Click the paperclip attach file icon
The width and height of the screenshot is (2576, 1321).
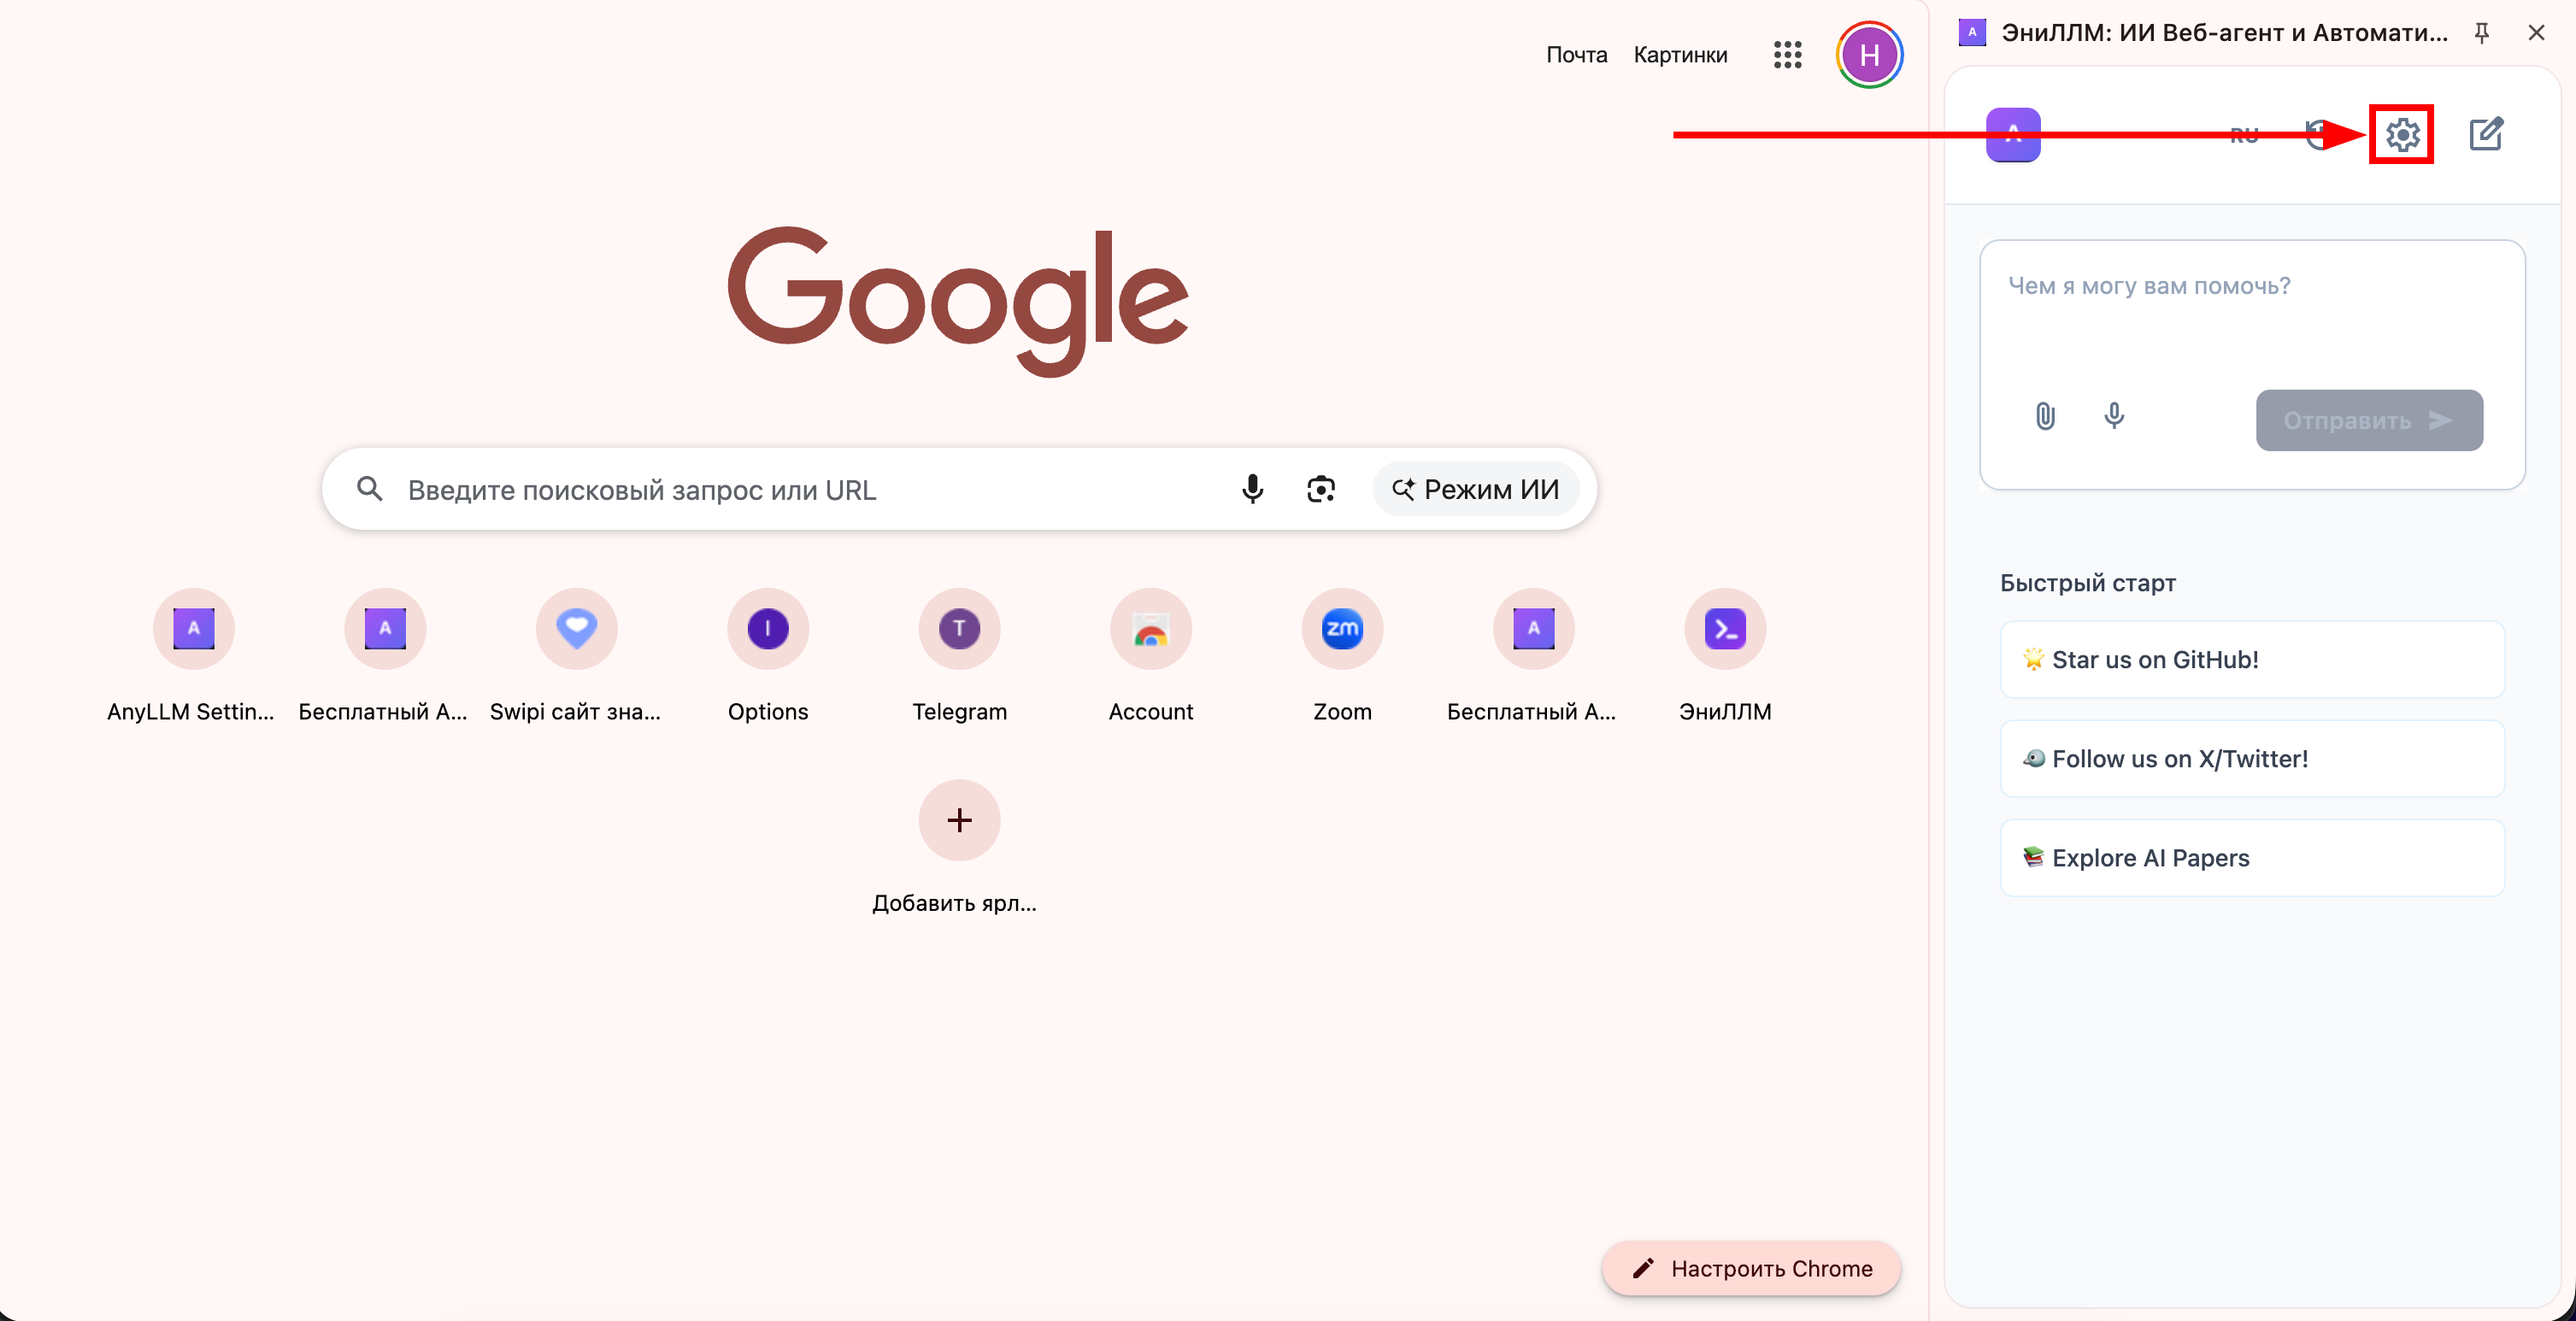(x=2045, y=416)
